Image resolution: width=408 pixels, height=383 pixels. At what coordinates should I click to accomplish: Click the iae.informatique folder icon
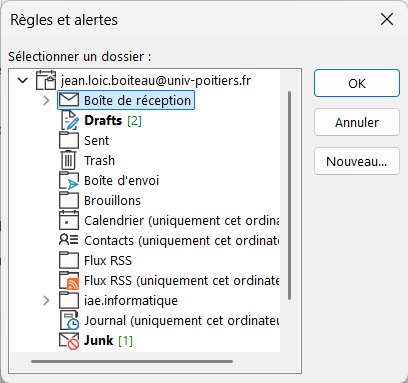69,300
